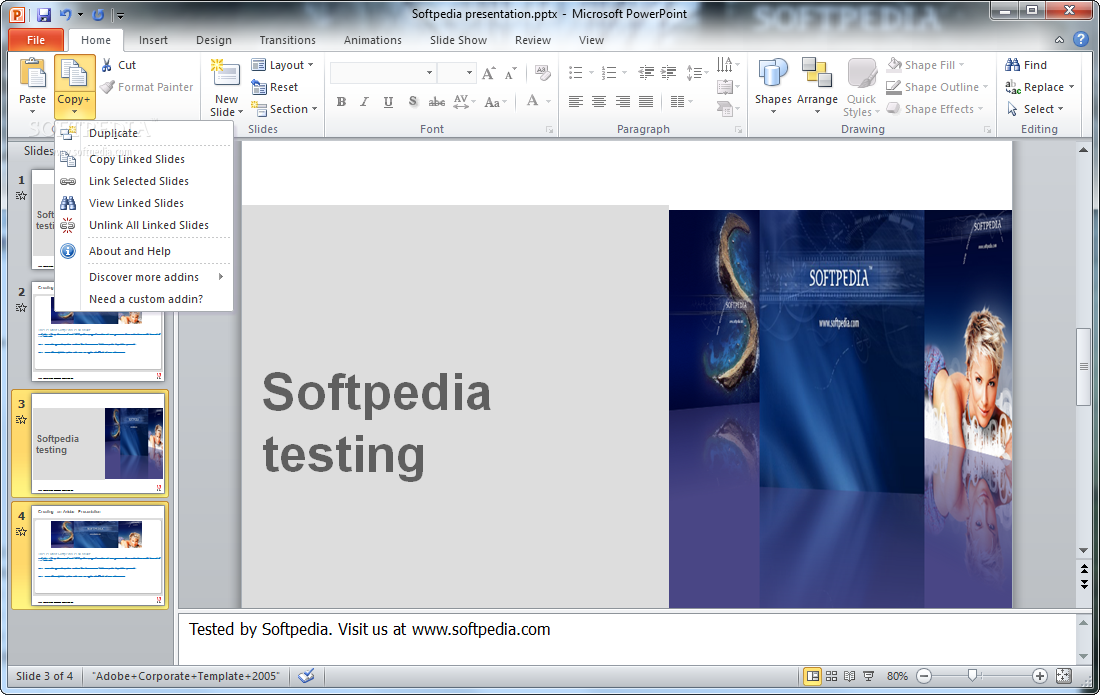Image resolution: width=1100 pixels, height=695 pixels.
Task: Choose Copy Linked Slides menu entry
Action: 145,159
